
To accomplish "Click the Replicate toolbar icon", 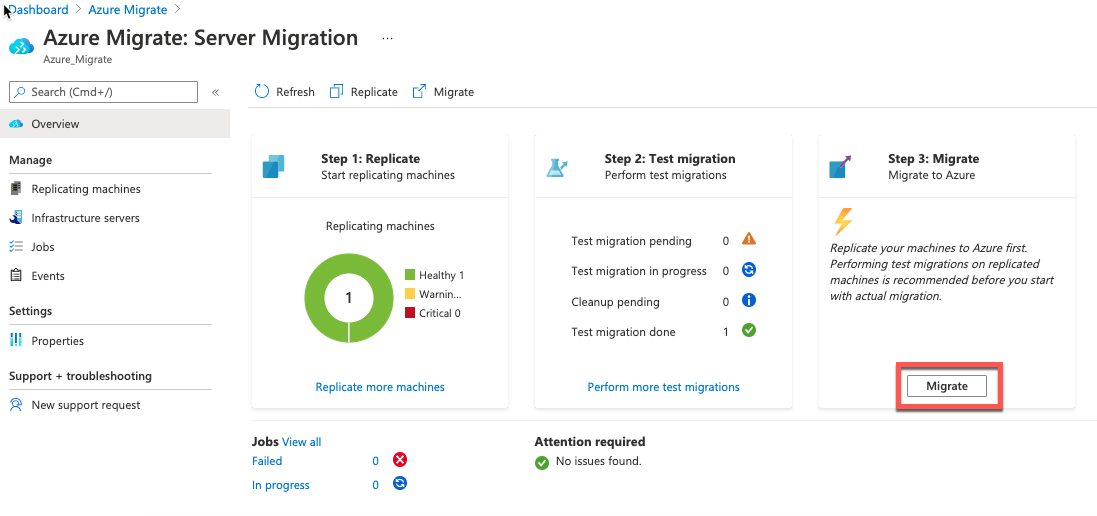I will pos(337,92).
